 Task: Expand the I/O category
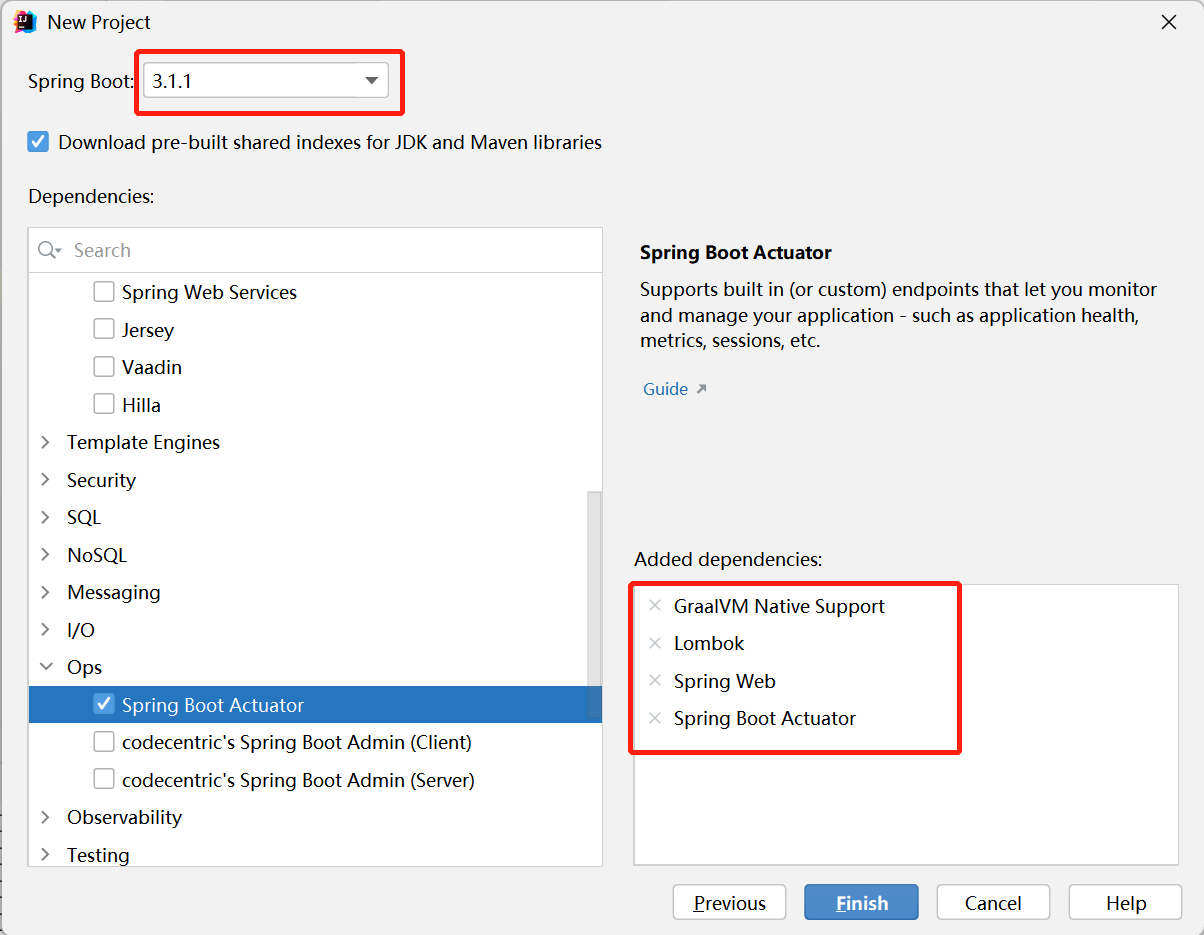tap(45, 629)
